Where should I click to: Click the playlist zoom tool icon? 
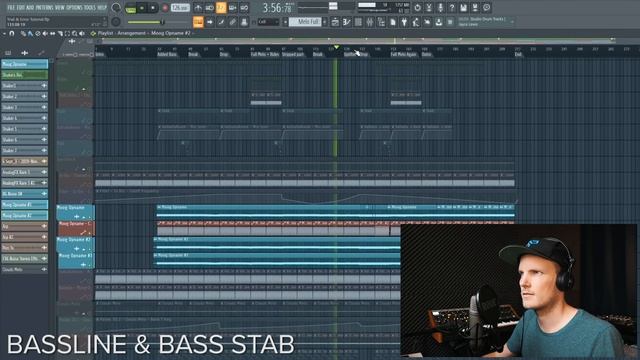pyautogui.click(x=75, y=33)
